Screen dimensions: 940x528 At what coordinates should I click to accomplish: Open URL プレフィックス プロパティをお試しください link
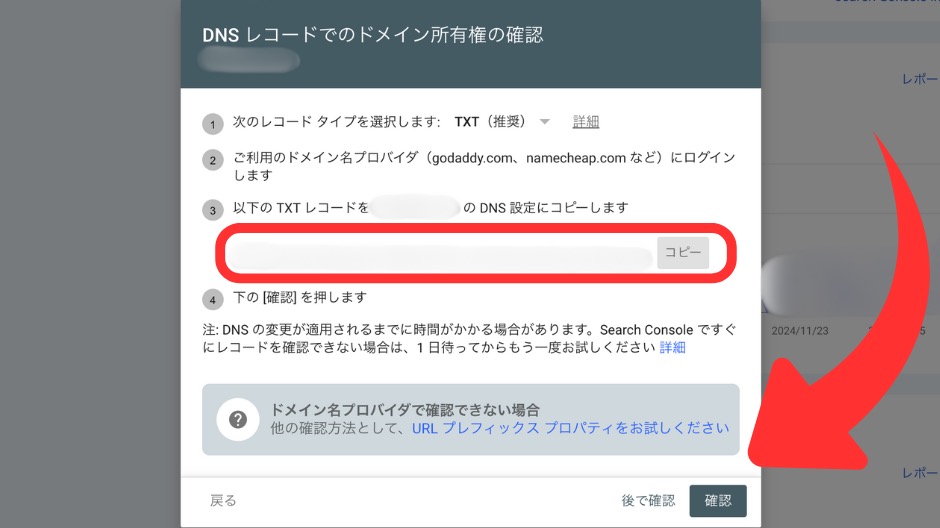point(570,428)
